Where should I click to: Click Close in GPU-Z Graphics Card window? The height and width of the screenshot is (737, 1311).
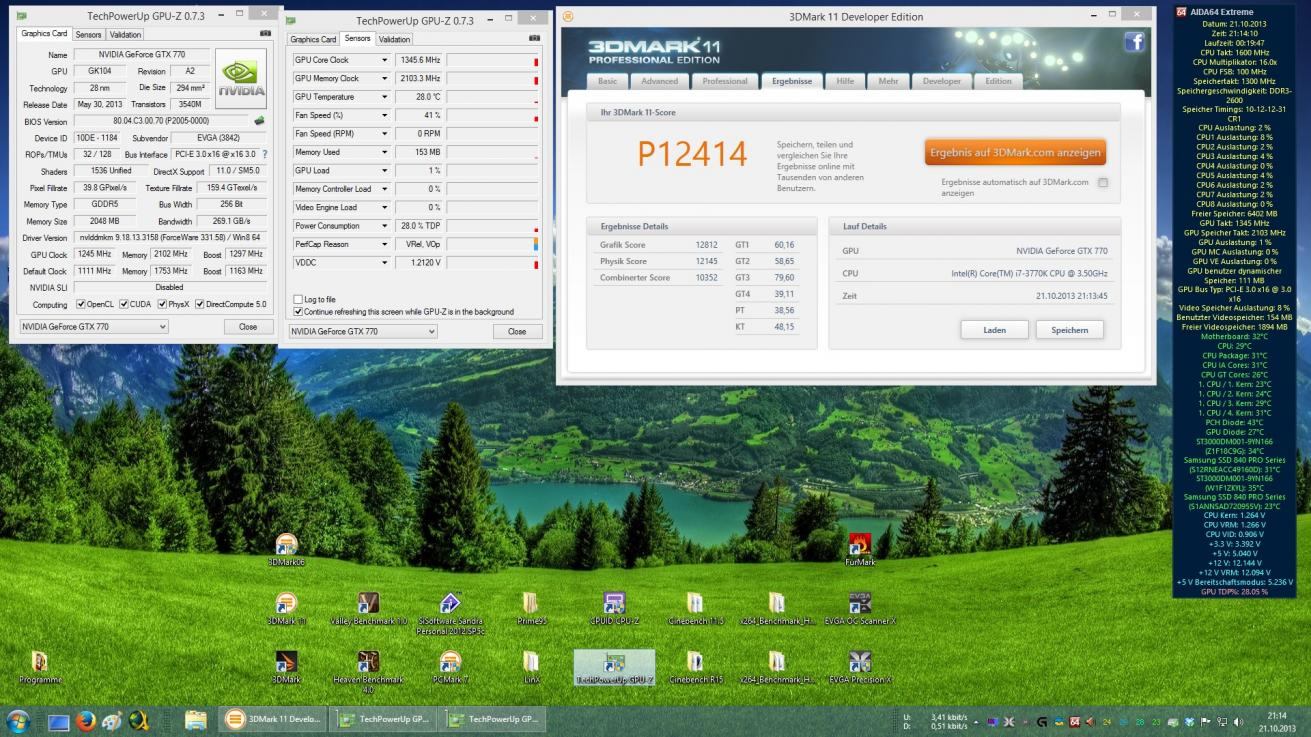coord(247,327)
